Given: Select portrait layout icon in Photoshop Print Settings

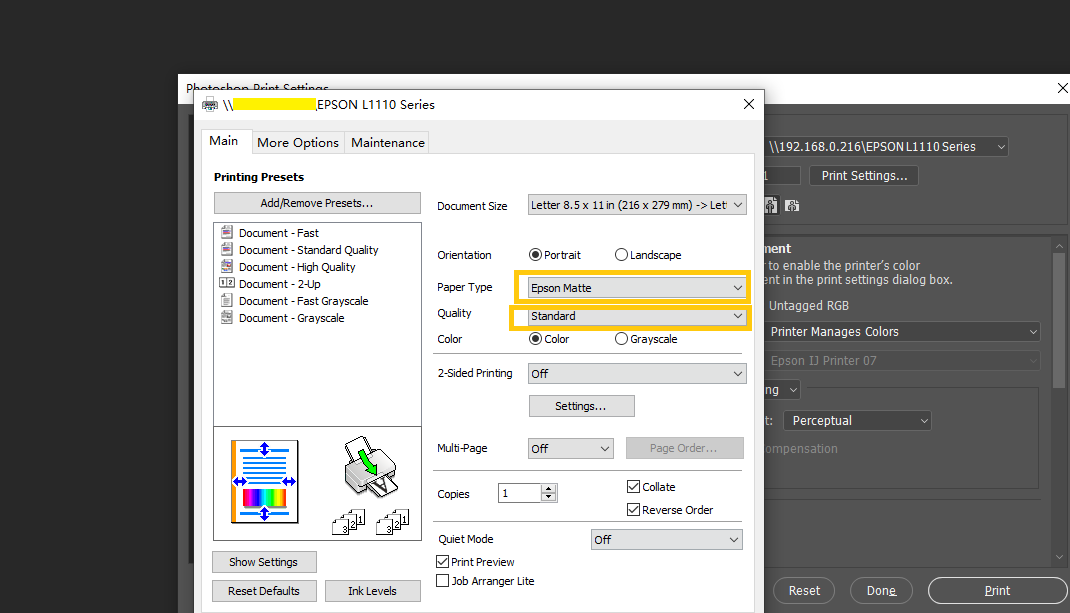Looking at the screenshot, I should pos(771,205).
